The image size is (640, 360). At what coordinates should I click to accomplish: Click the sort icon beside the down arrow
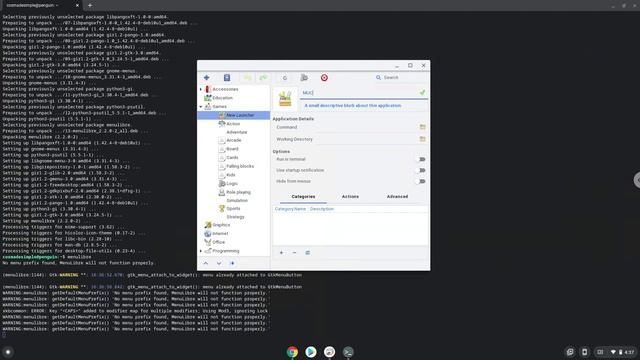pos(232,264)
